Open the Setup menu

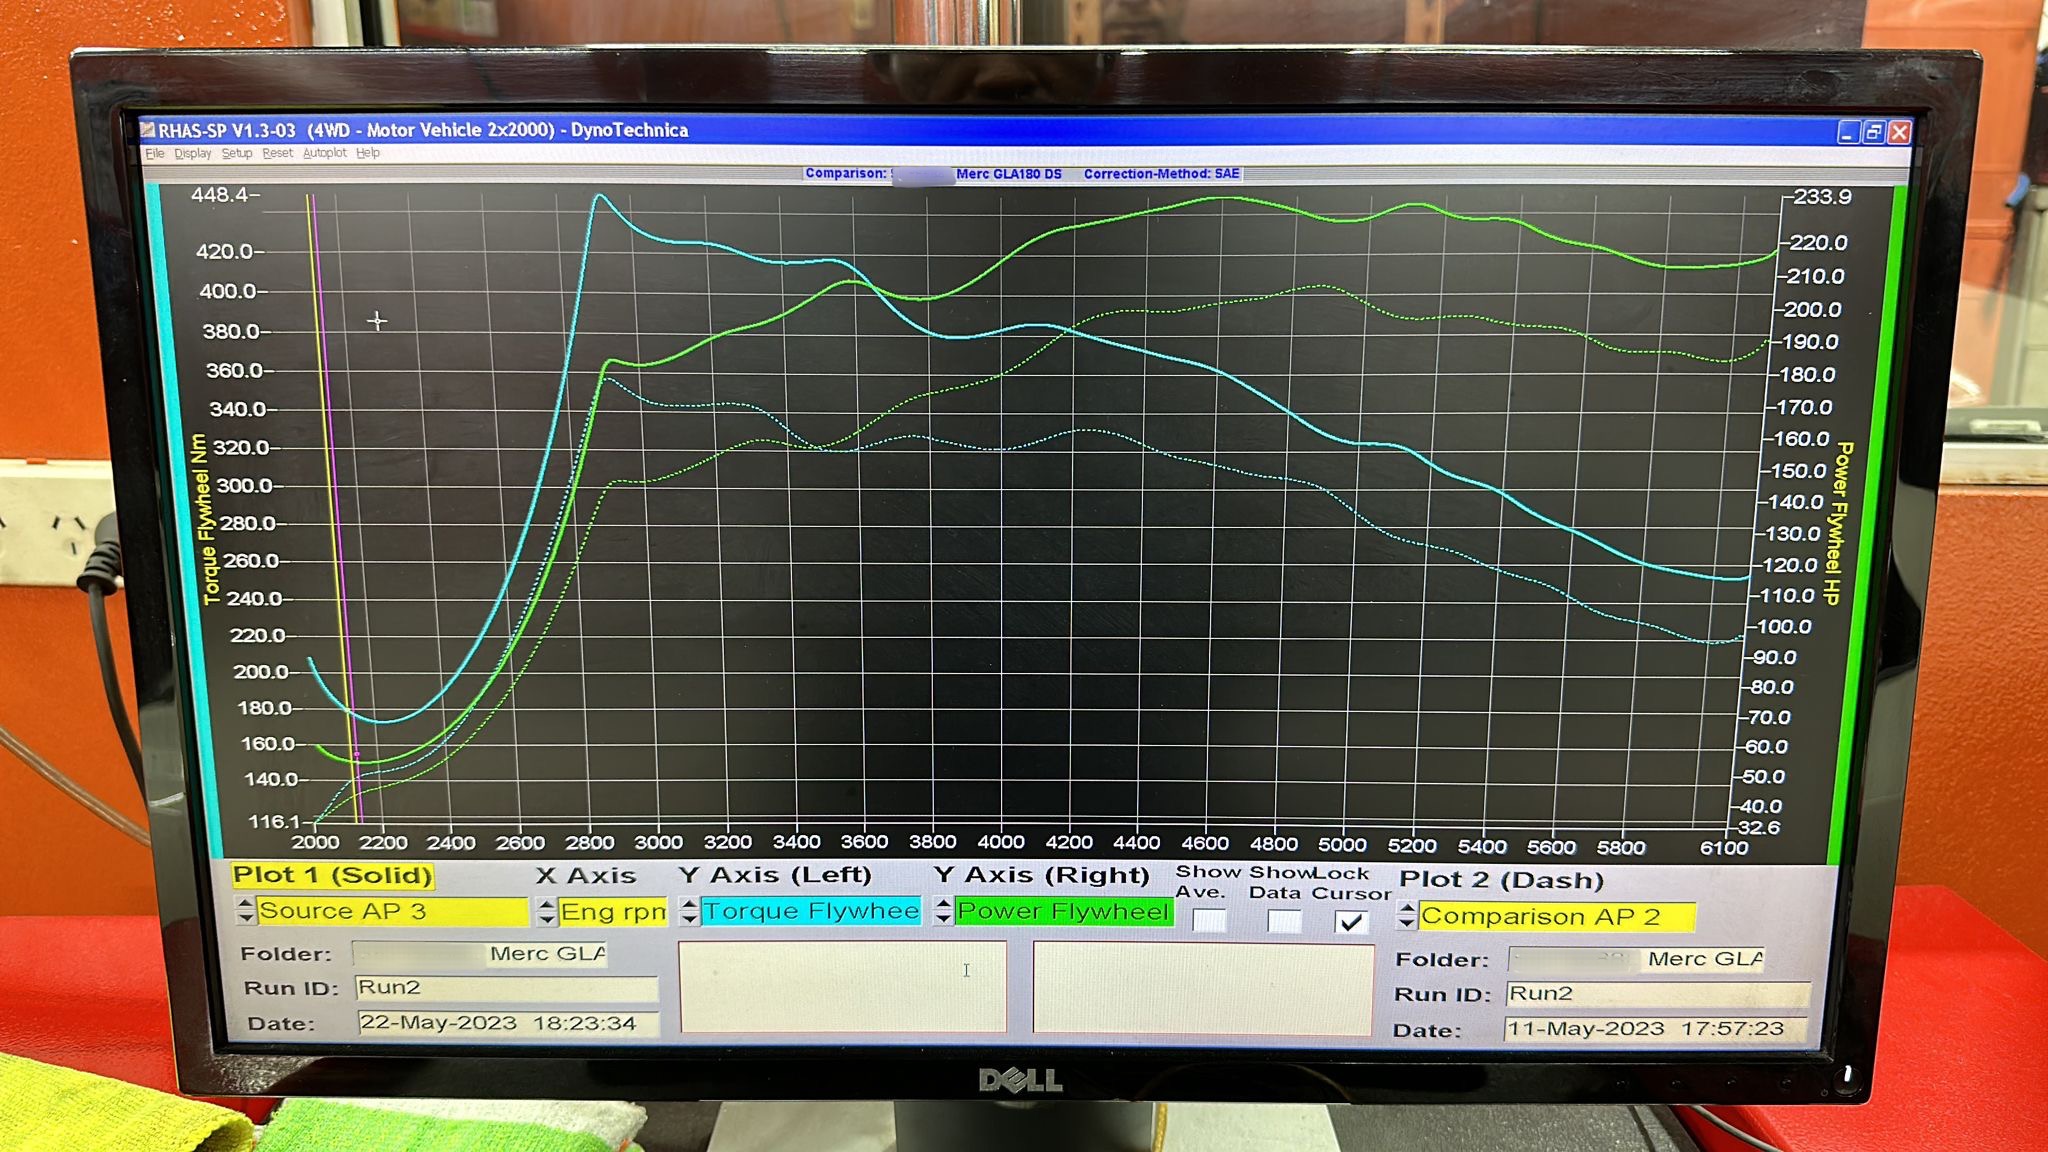tap(237, 154)
